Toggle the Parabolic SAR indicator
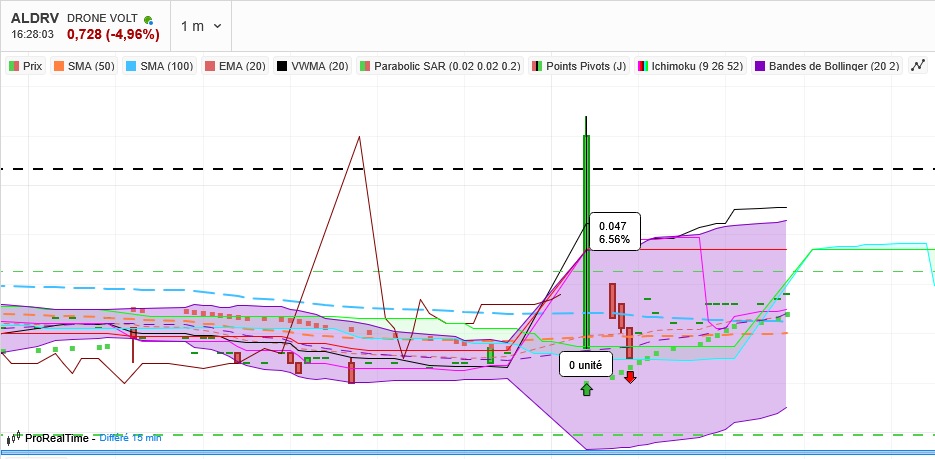The image size is (935, 459). 441,66
